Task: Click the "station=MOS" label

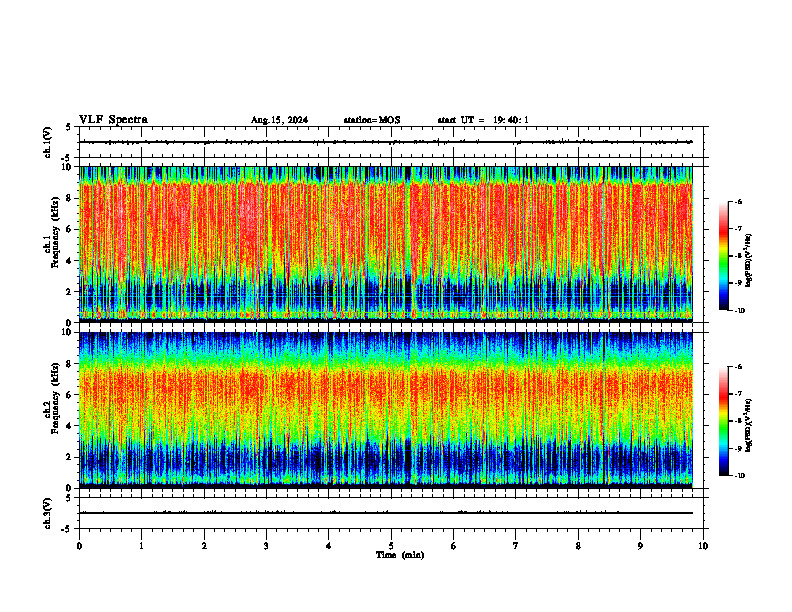Action: click(x=372, y=120)
